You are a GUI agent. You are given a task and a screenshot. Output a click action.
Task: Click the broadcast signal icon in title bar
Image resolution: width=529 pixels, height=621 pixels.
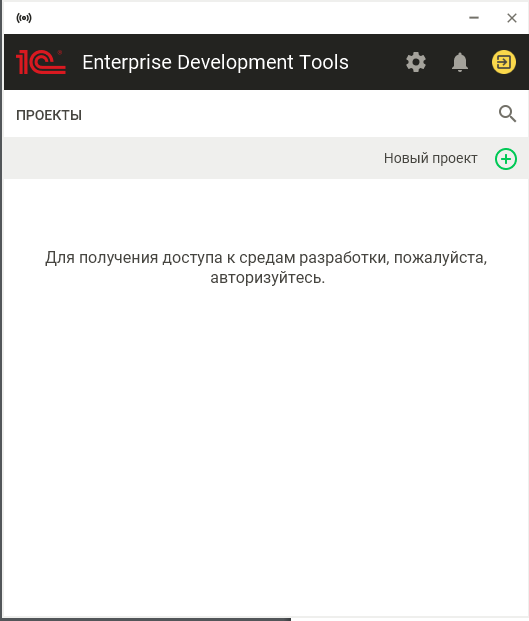pyautogui.click(x=24, y=18)
